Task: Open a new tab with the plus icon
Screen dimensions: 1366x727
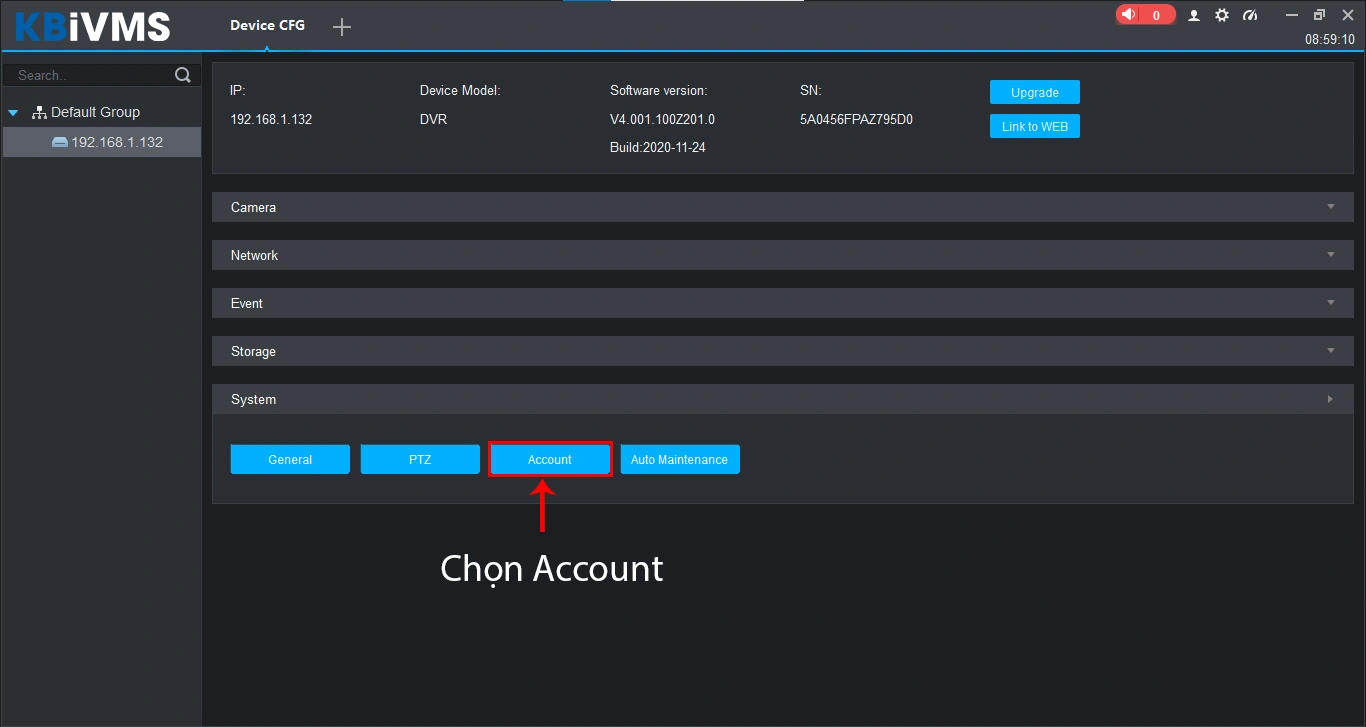Action: click(x=341, y=27)
